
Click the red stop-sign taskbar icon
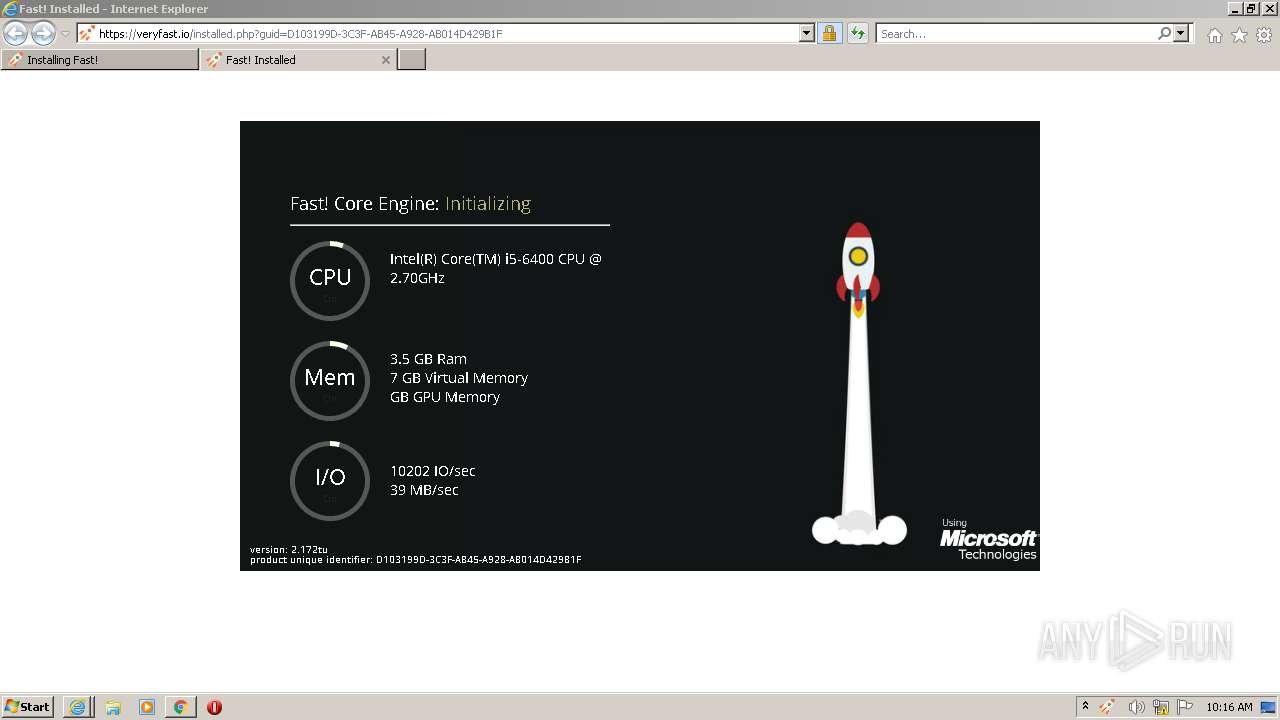coord(214,707)
